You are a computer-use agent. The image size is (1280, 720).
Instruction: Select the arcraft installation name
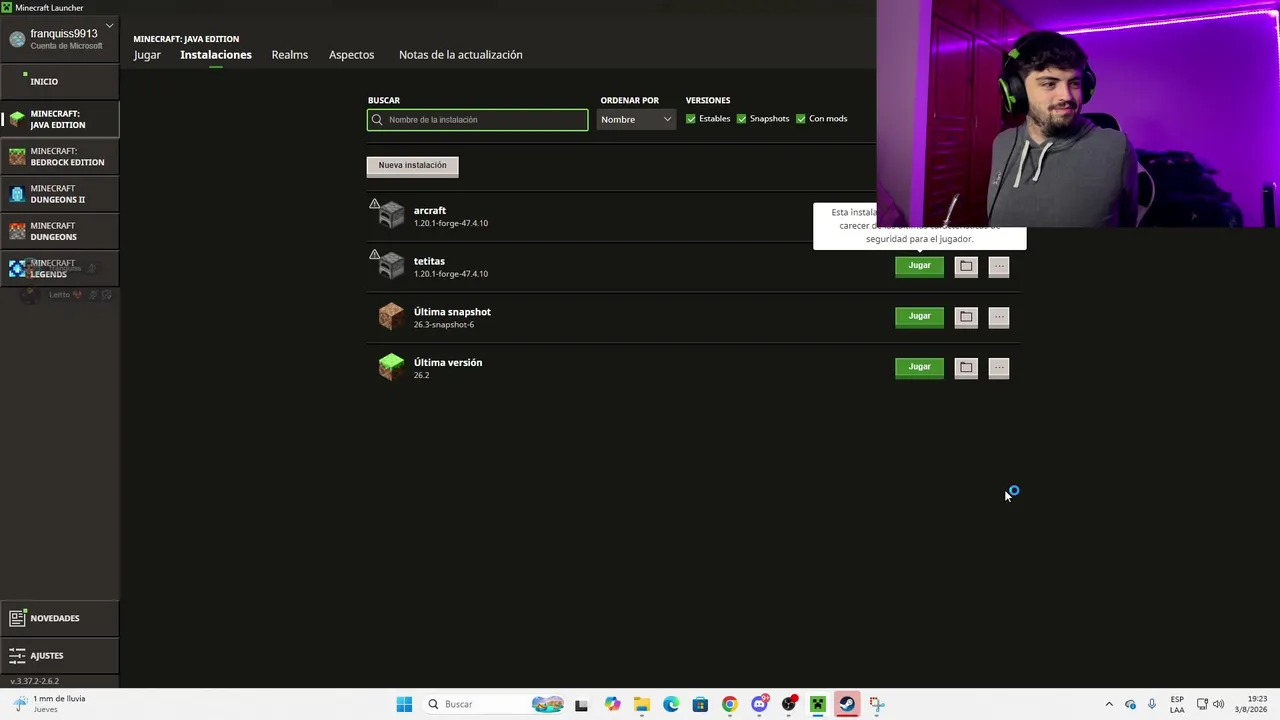point(430,211)
